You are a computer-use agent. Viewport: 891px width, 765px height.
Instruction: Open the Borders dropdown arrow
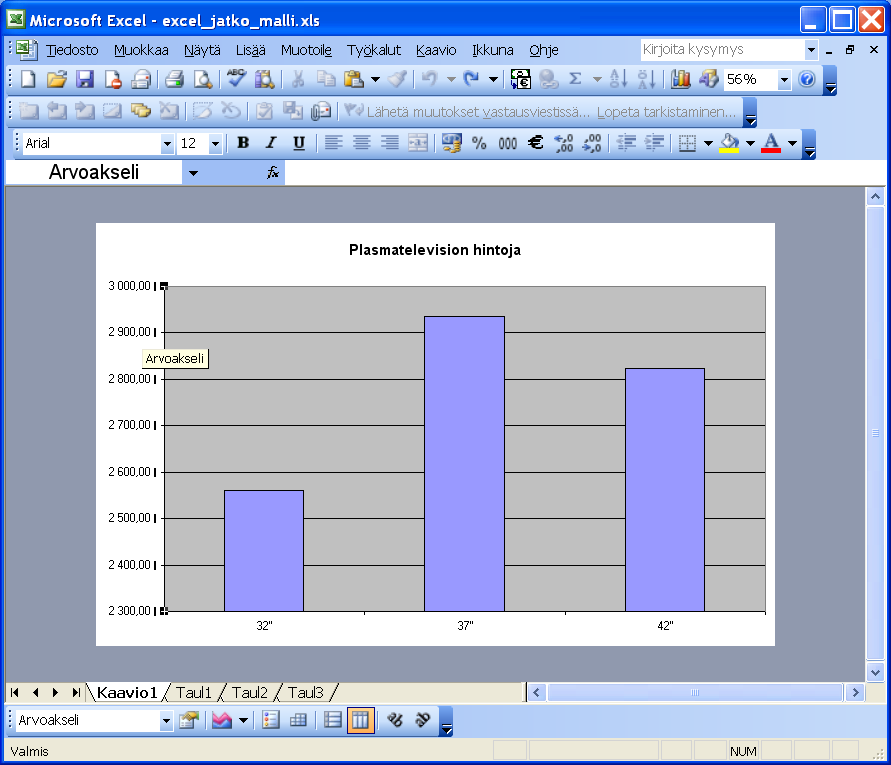pos(708,143)
